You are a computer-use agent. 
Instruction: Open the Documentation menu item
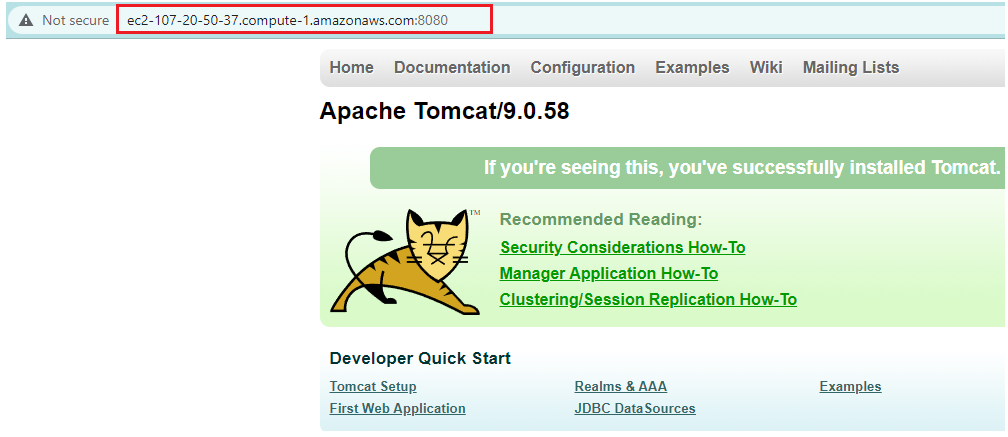pyautogui.click(x=452, y=67)
